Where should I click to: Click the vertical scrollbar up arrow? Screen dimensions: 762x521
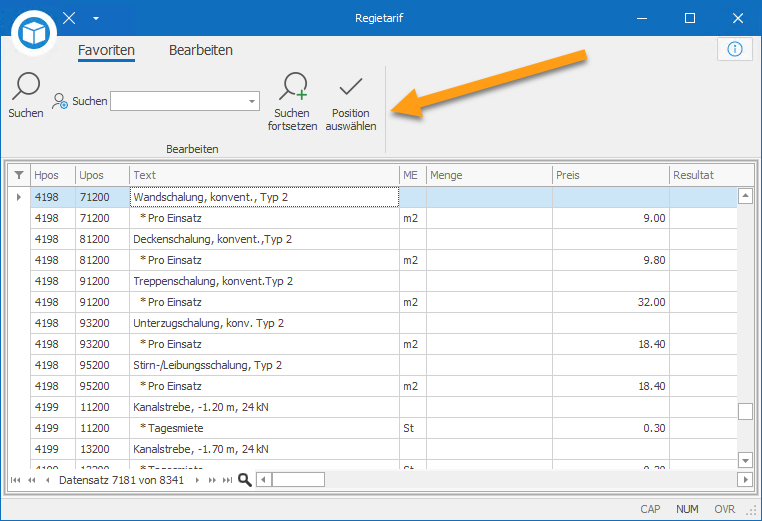tap(745, 196)
